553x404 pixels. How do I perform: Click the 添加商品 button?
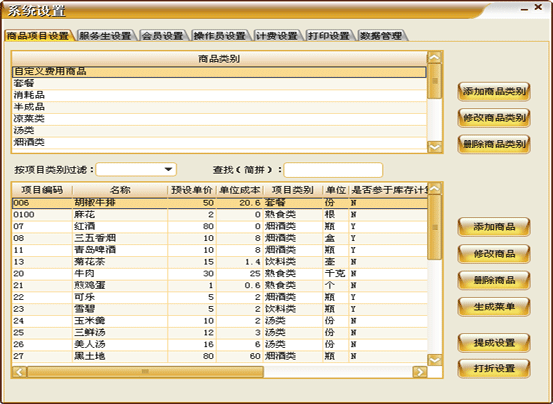coord(494,227)
